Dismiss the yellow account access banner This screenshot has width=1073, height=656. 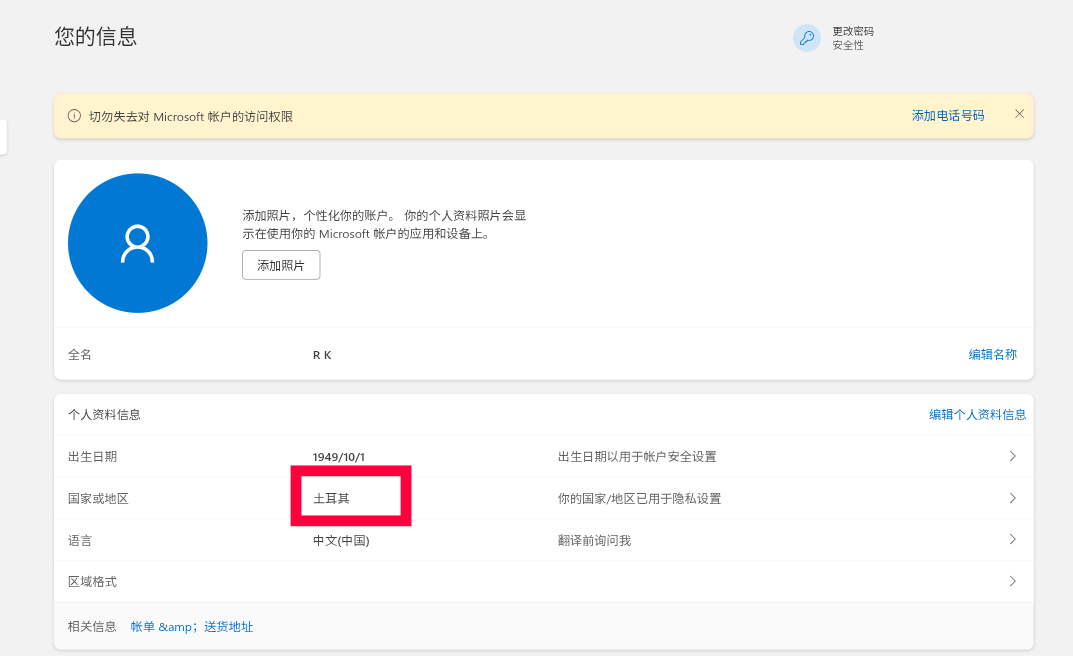pyautogui.click(x=1019, y=114)
